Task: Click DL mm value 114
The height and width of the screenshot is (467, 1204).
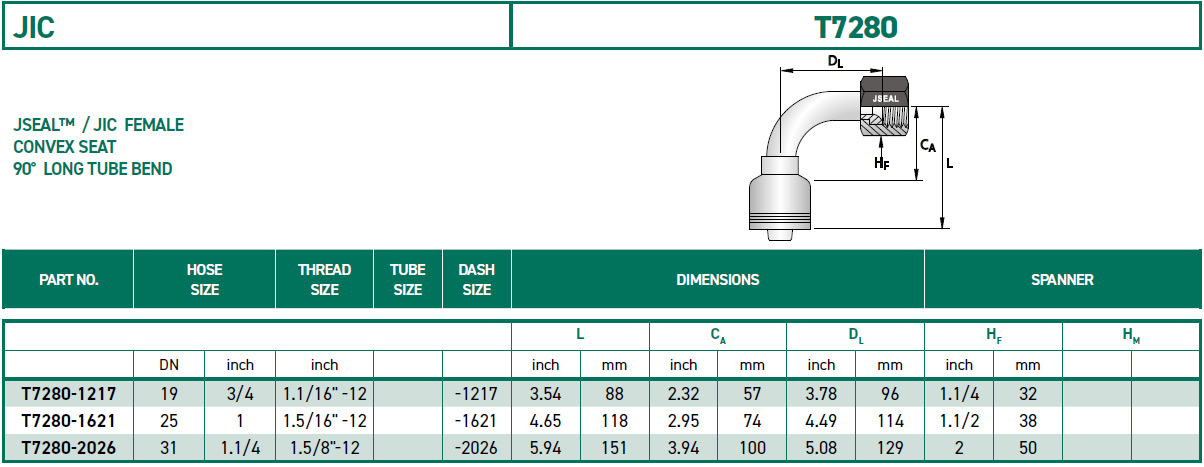Action: click(x=890, y=421)
